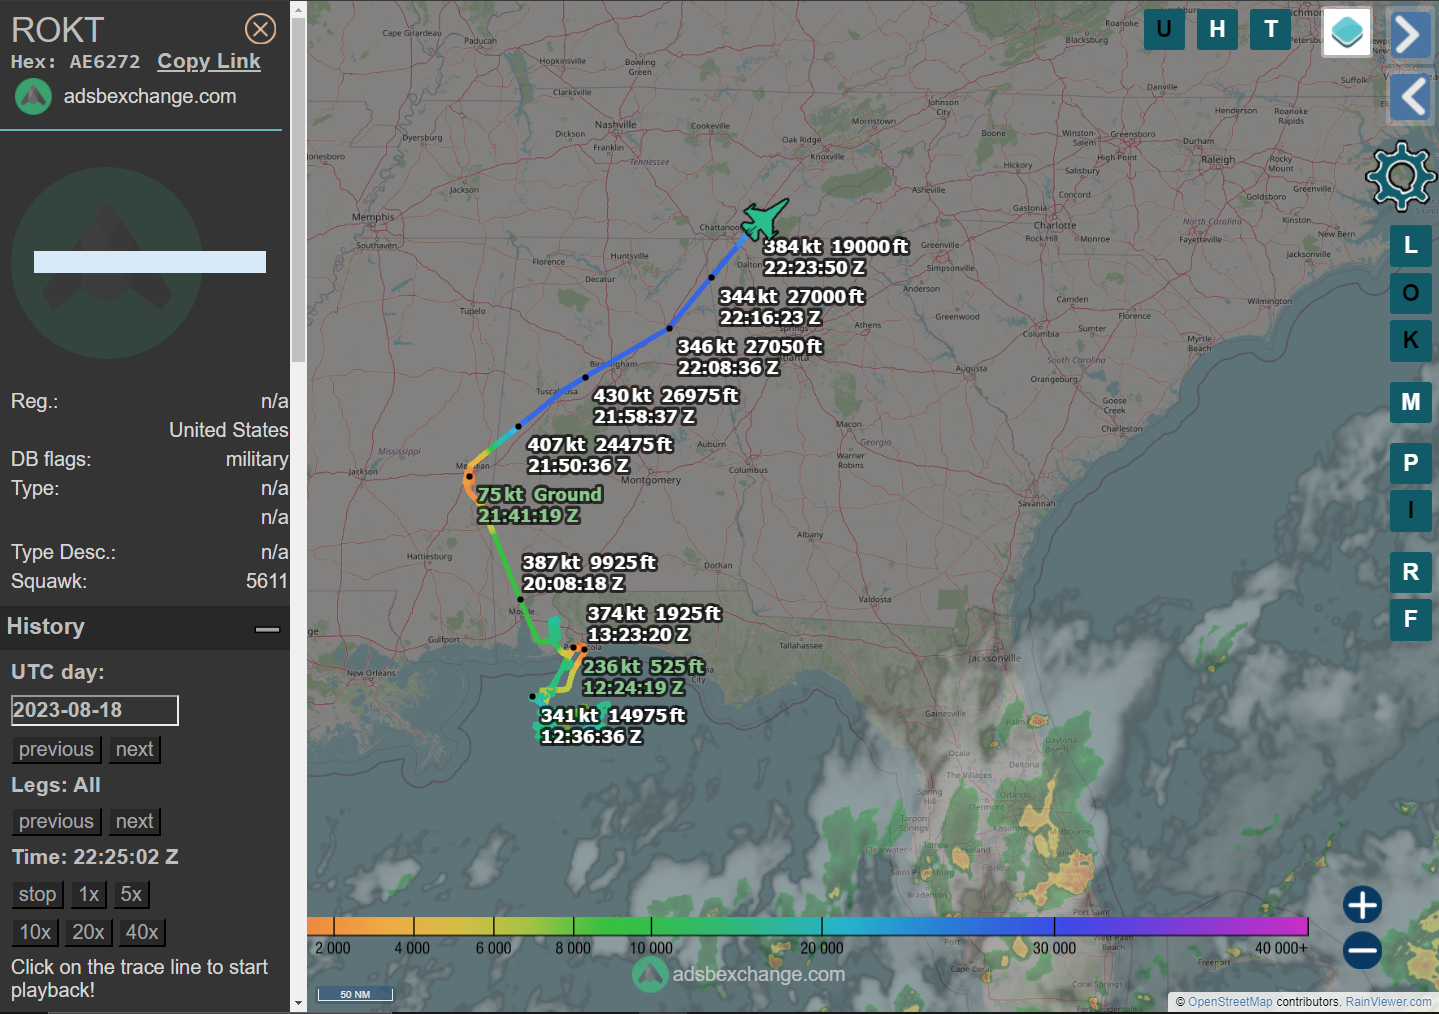Open adsbexchange.com link in sidebar
1439x1014 pixels.
click(150, 97)
